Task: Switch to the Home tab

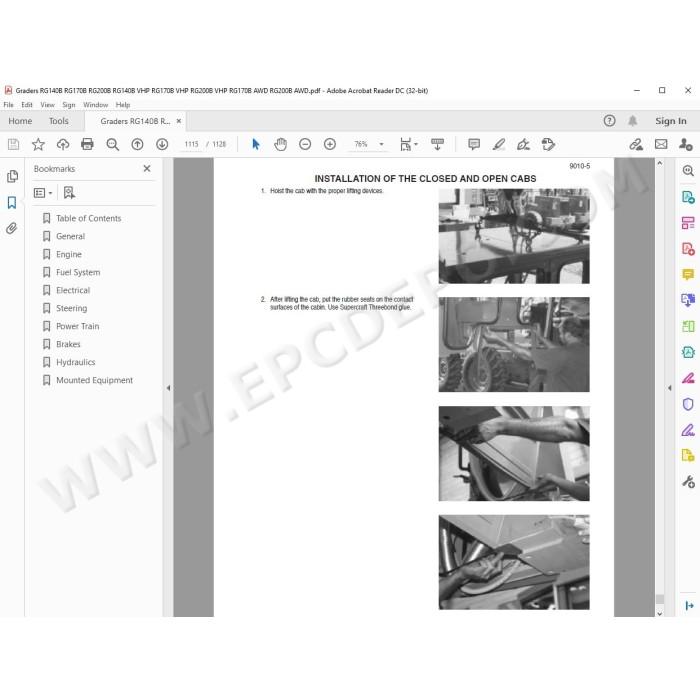Action: click(20, 121)
